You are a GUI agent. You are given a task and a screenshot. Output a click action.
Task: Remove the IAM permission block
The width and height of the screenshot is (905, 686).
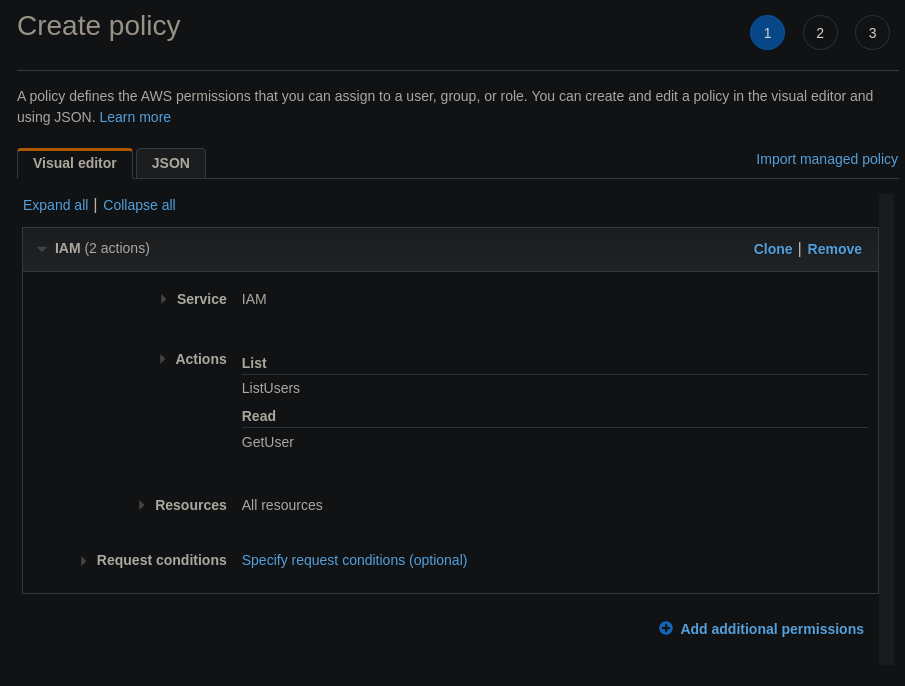point(835,249)
